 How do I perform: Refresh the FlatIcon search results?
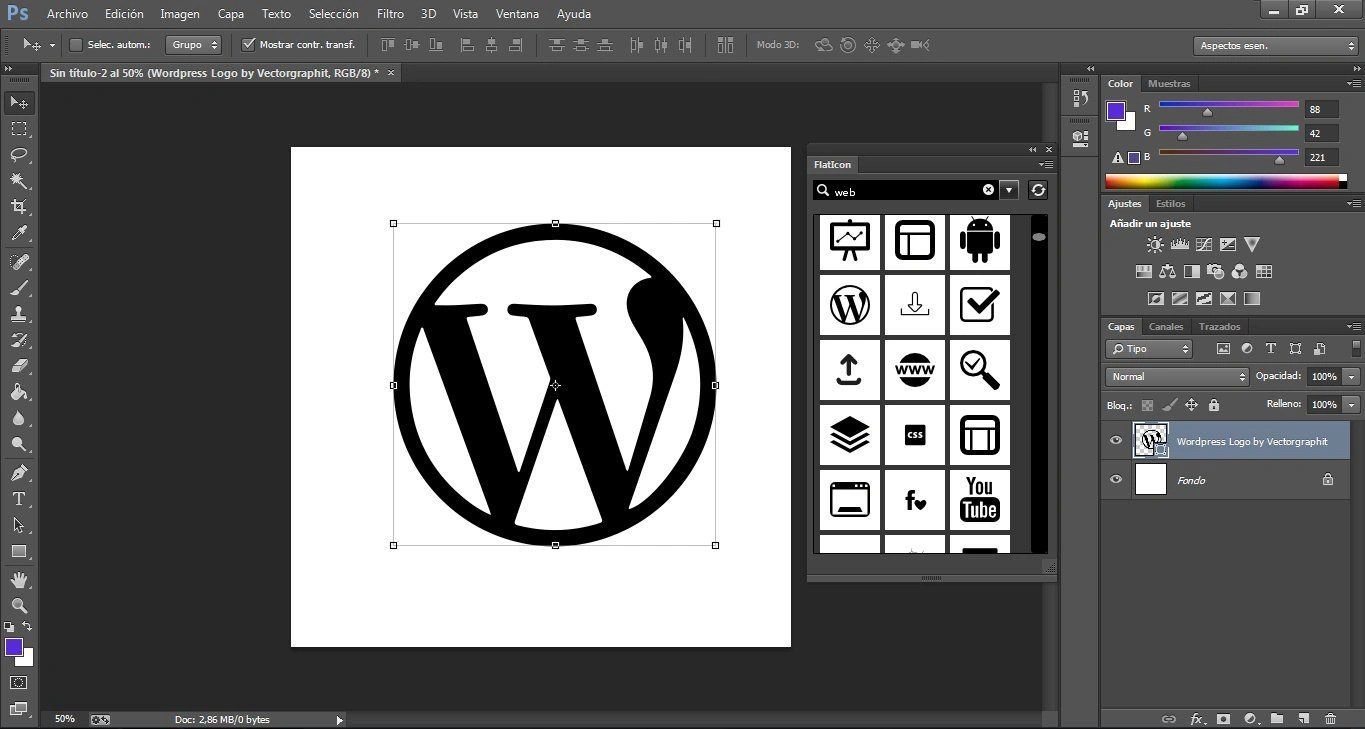tap(1038, 190)
